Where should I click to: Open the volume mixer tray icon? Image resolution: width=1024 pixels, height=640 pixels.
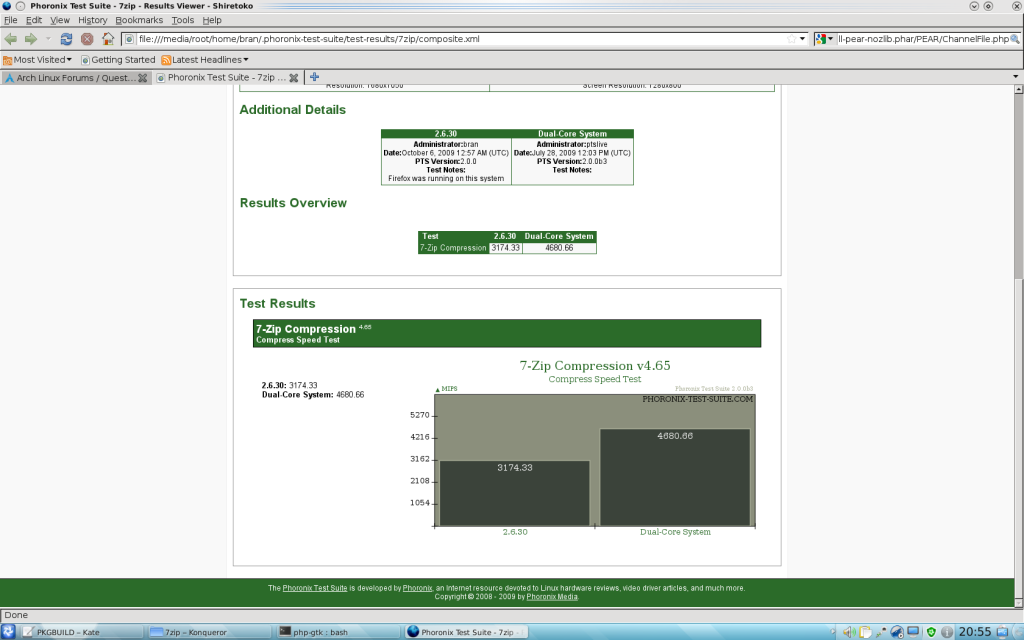848,632
